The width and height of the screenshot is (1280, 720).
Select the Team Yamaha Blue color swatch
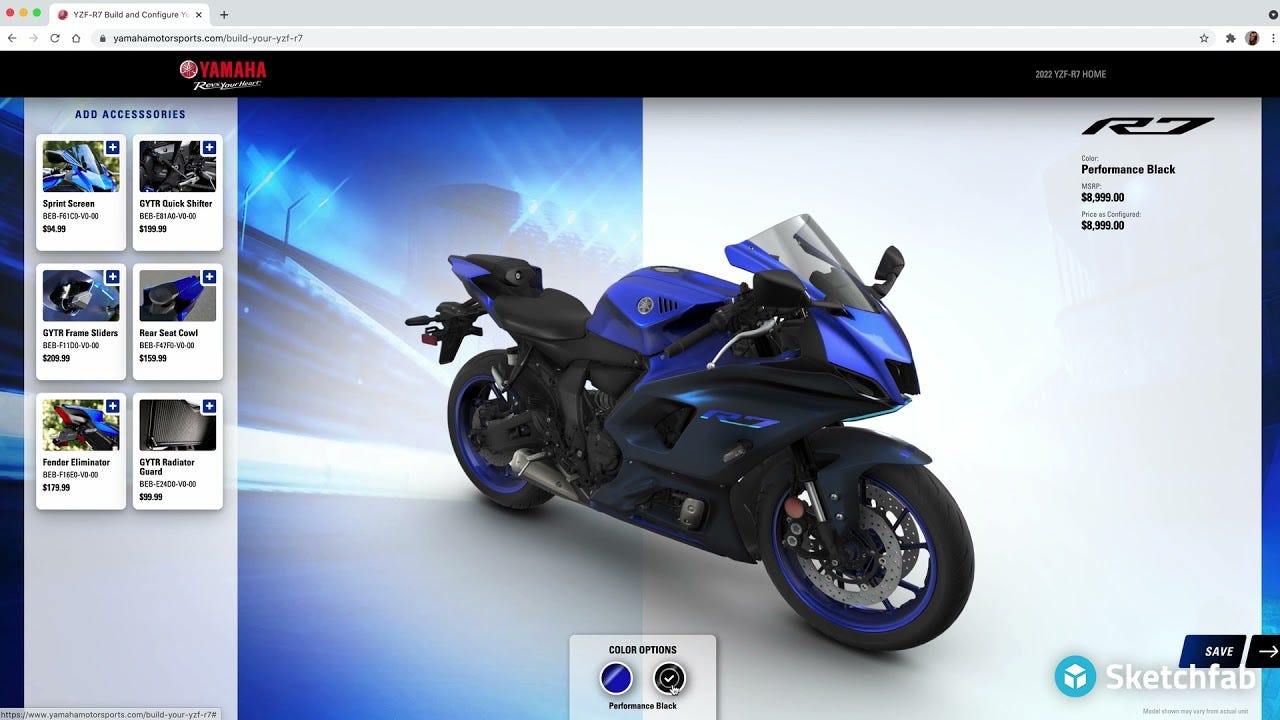616,679
